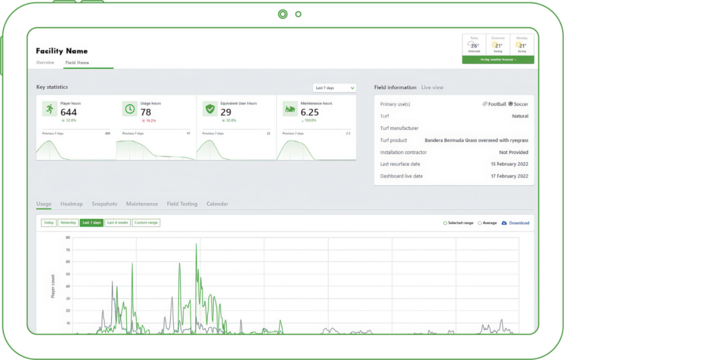Click tomorrow's sunny weather icon

495,45
